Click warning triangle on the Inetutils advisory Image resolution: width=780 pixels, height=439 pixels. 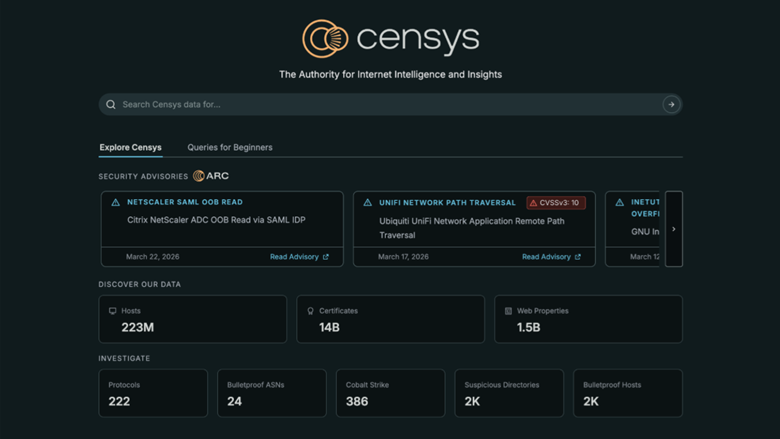619,203
